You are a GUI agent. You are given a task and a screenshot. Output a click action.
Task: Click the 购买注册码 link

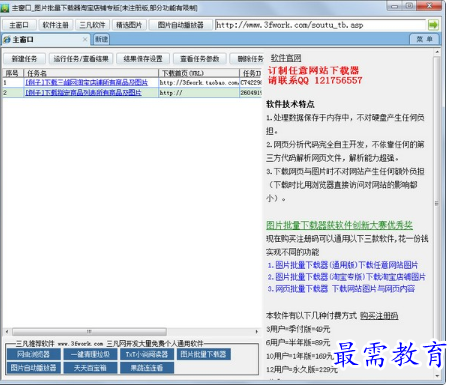click(379, 316)
